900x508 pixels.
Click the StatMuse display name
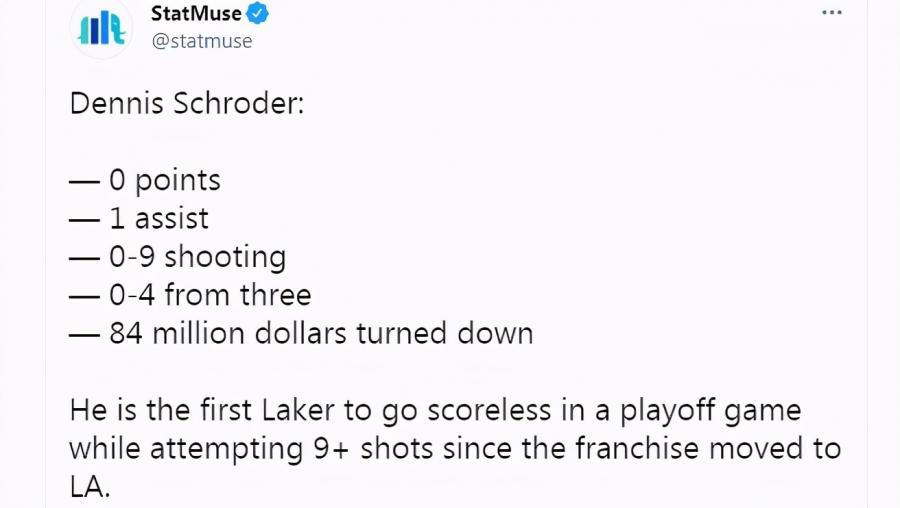(196, 13)
